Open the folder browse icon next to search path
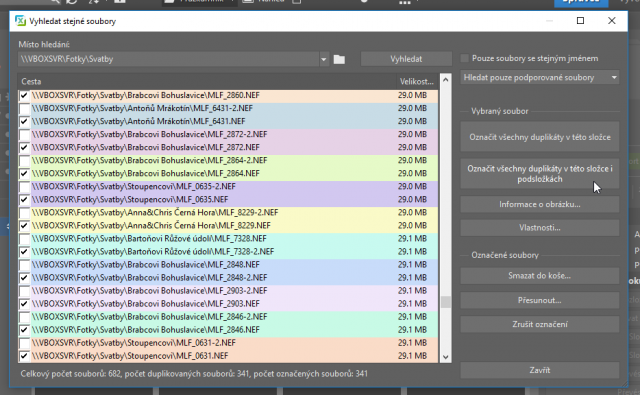This screenshot has width=640, height=395. tap(339, 59)
